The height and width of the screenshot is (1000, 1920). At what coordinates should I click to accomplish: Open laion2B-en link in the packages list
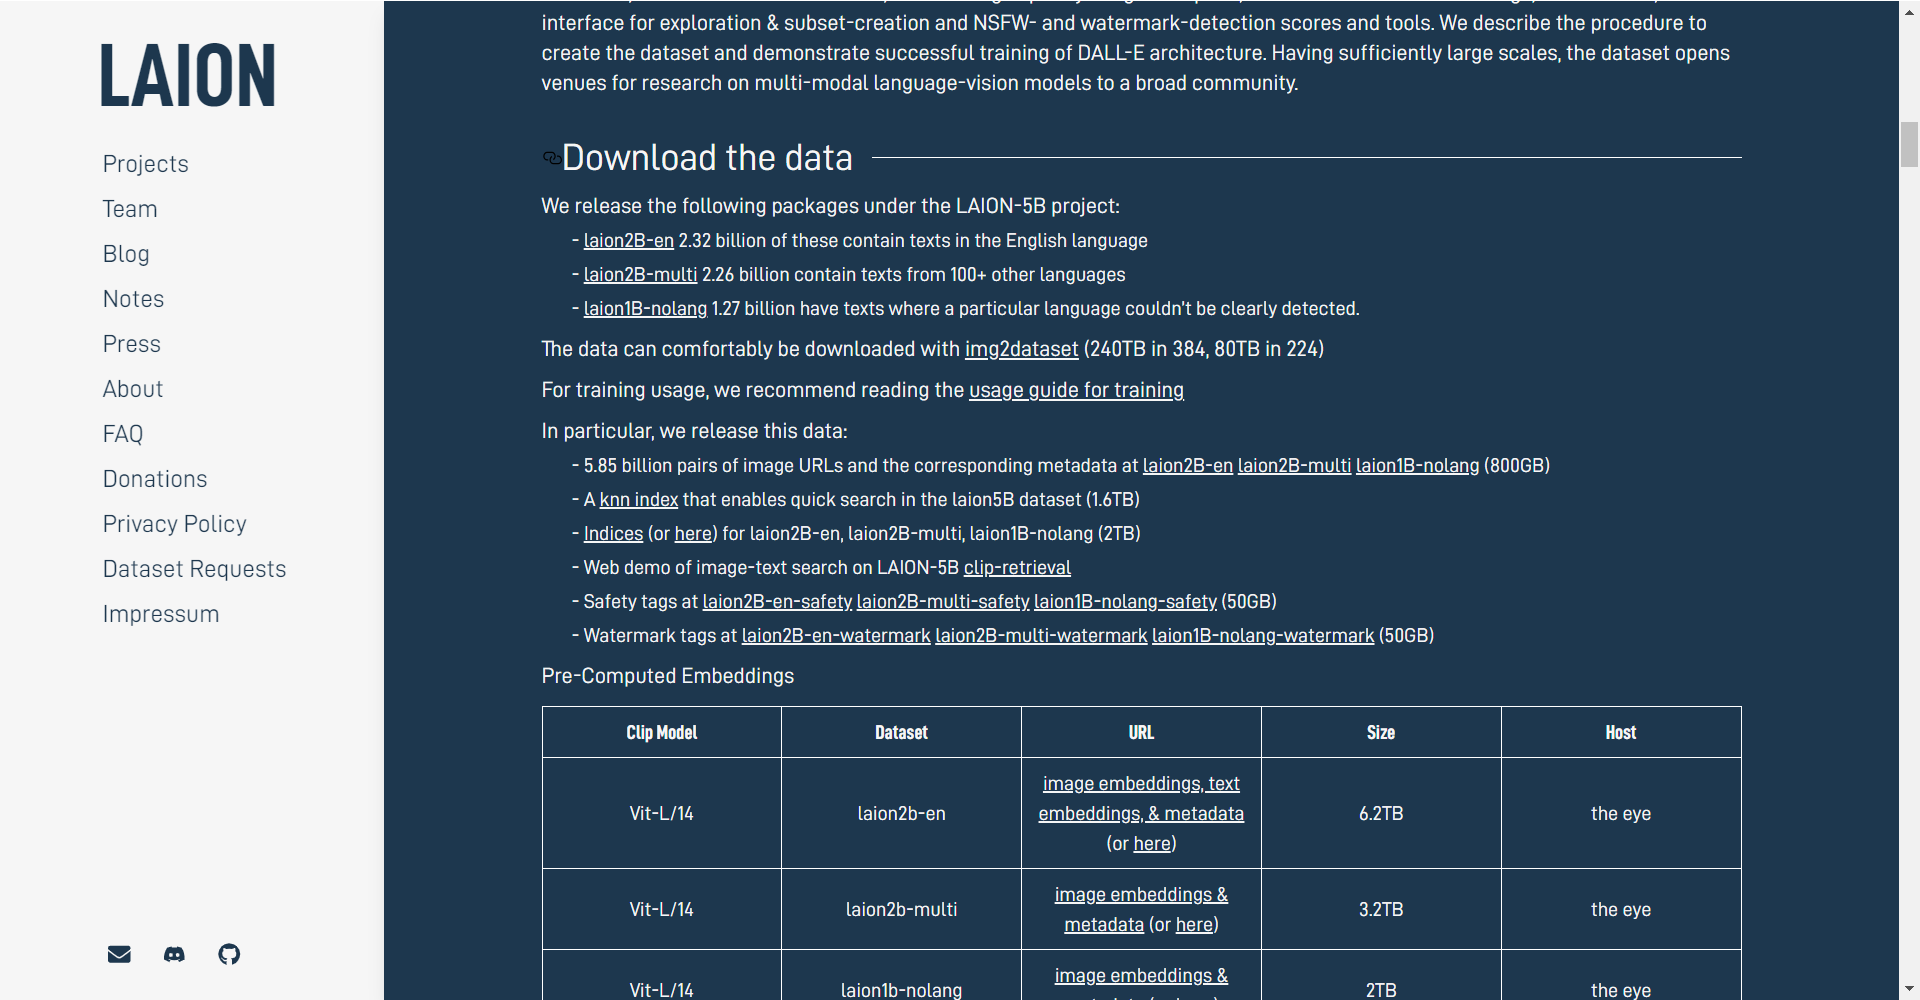pyautogui.click(x=629, y=241)
